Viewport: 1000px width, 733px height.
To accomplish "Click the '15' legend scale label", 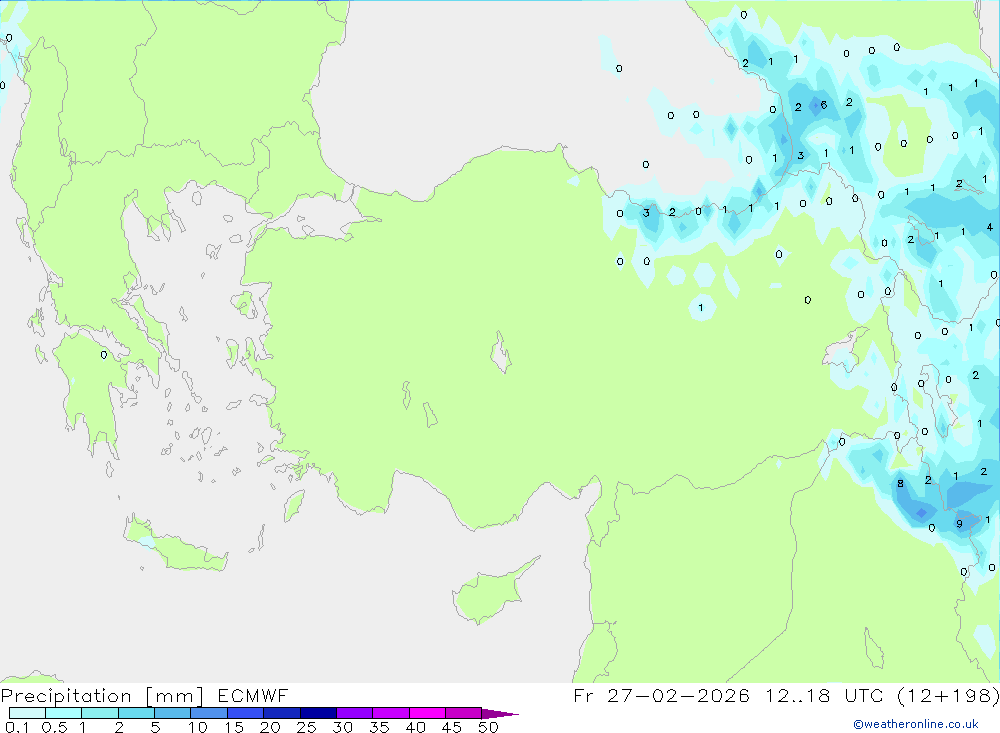I will (234, 727).
